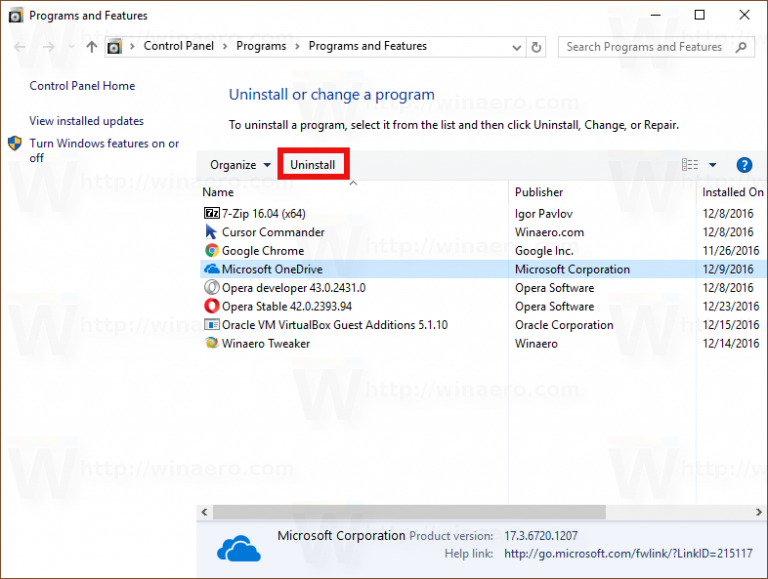Select Winaero Tweaker program name

[266, 343]
